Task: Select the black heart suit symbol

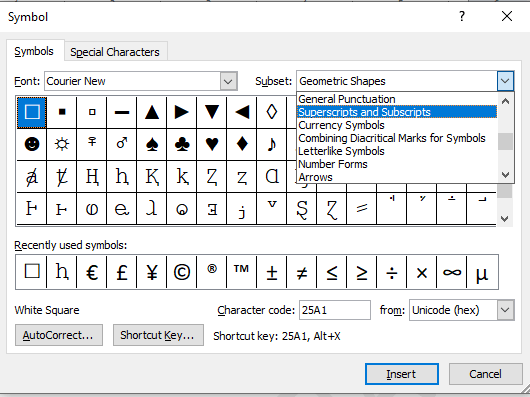Action: 212,144
